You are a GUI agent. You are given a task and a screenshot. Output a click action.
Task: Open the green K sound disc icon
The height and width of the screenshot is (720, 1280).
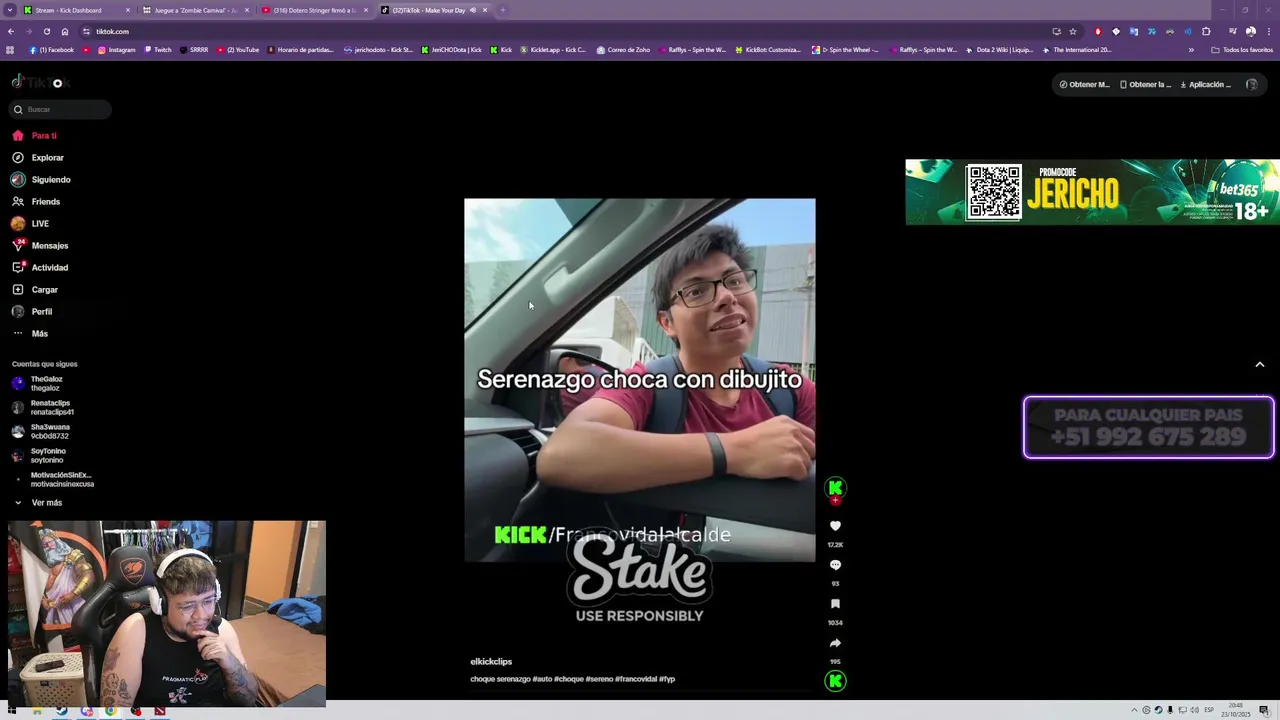tap(835, 681)
